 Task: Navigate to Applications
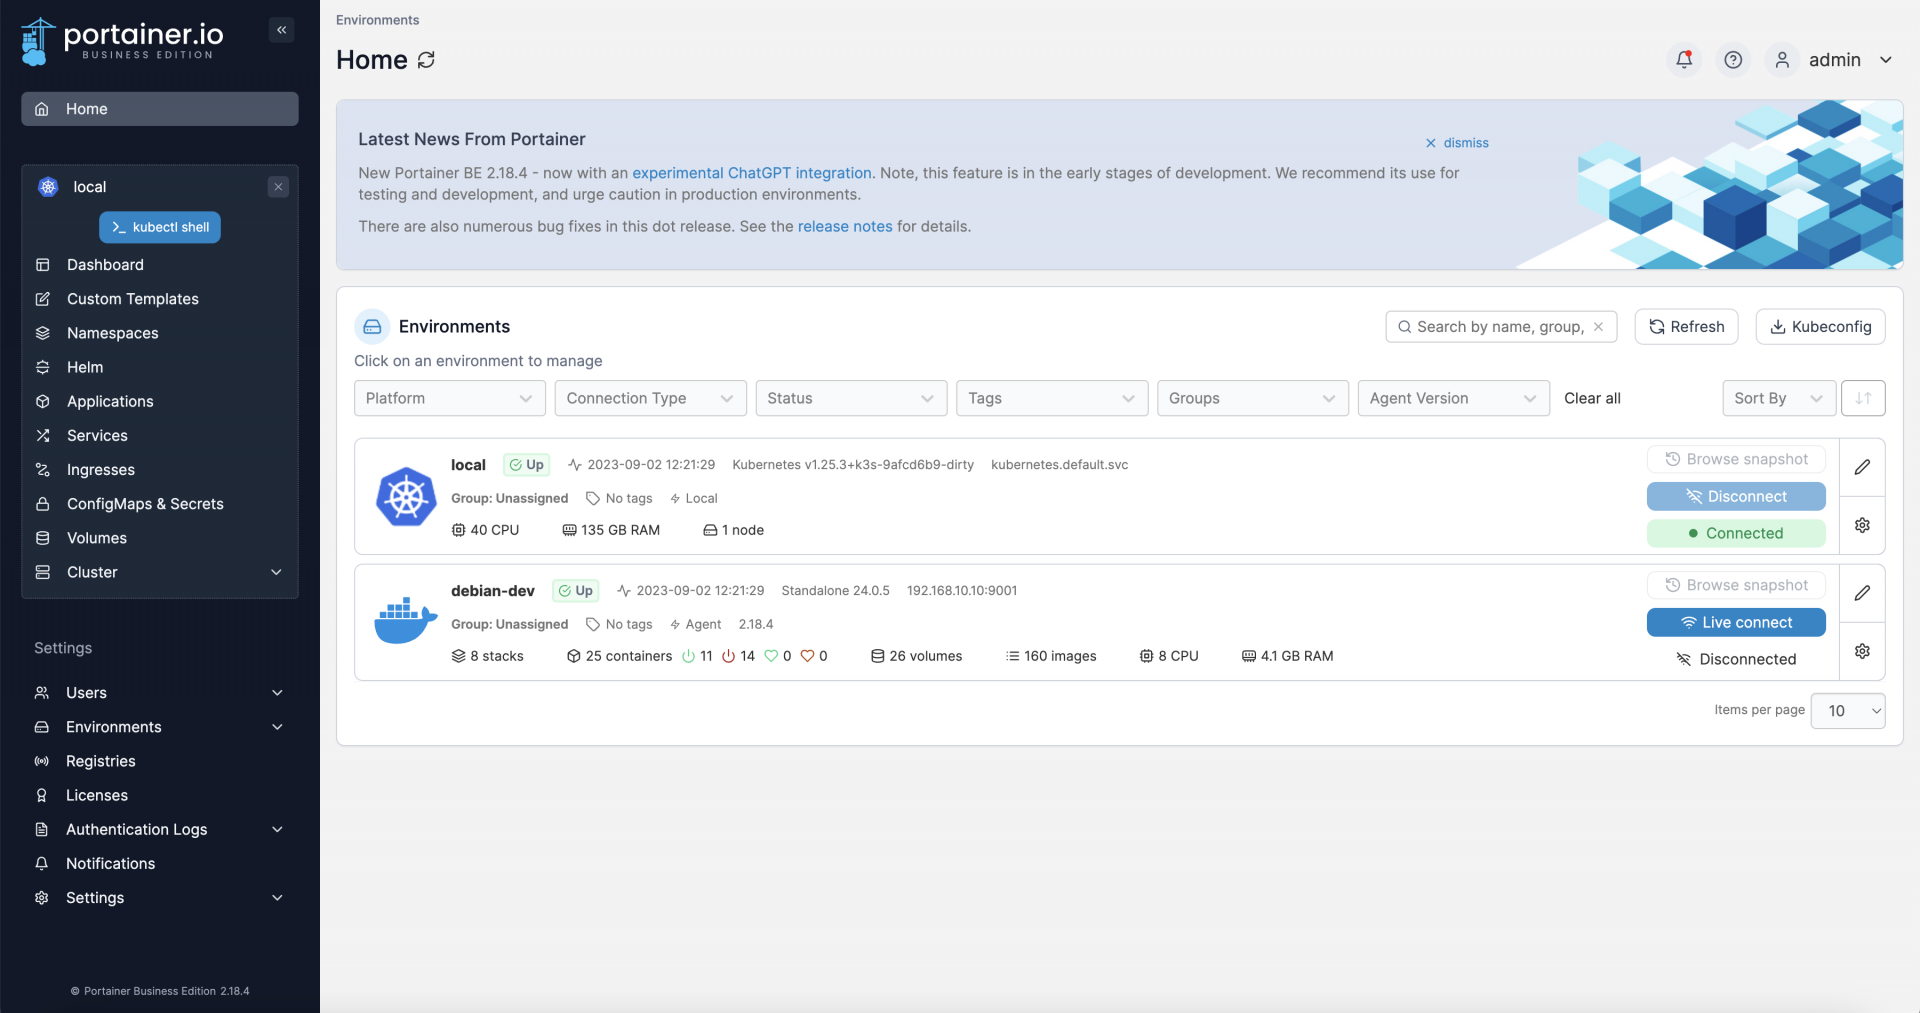160,401
